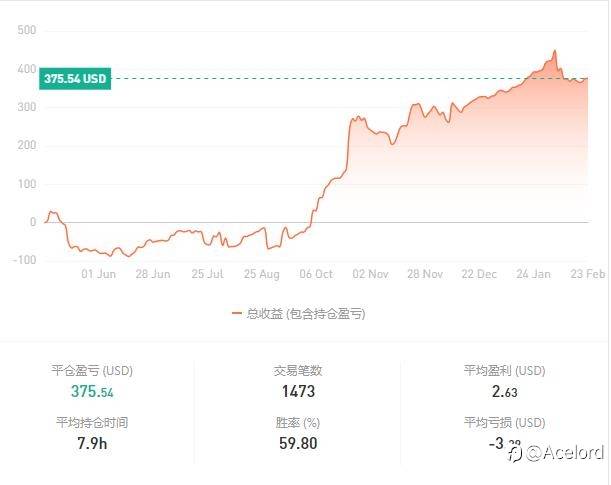Image resolution: width=611 pixels, height=485 pixels.
Task: Select the 06 Oct date axis label
Action: click(316, 273)
